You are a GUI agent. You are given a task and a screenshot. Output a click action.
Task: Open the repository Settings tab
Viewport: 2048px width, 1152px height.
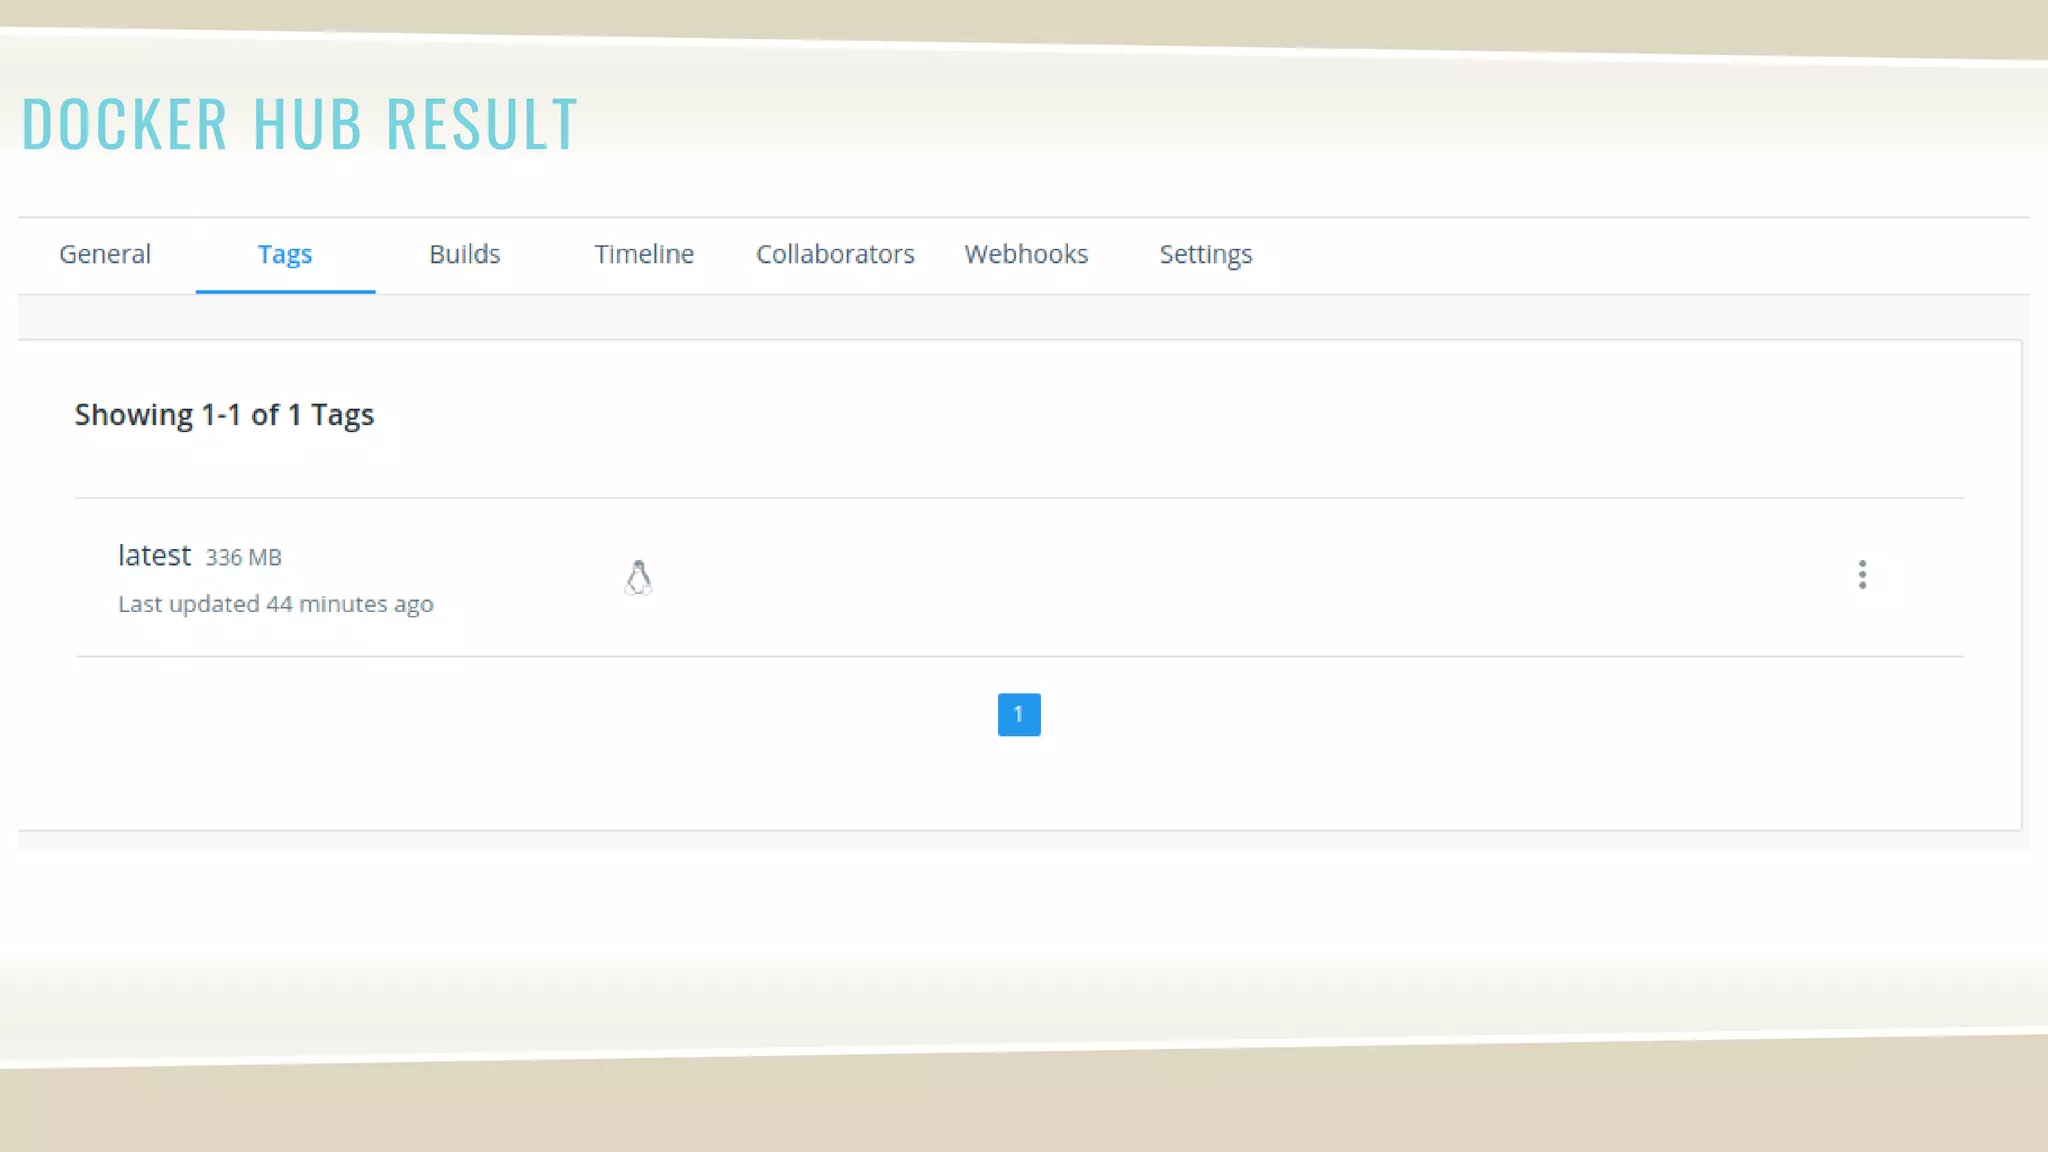tap(1205, 254)
